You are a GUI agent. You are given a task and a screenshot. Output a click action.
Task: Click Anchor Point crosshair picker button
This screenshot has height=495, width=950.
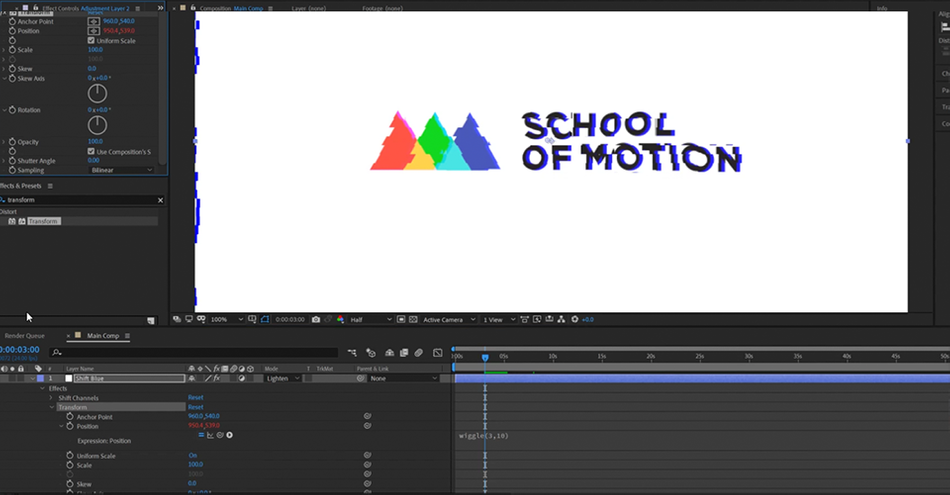pos(93,21)
